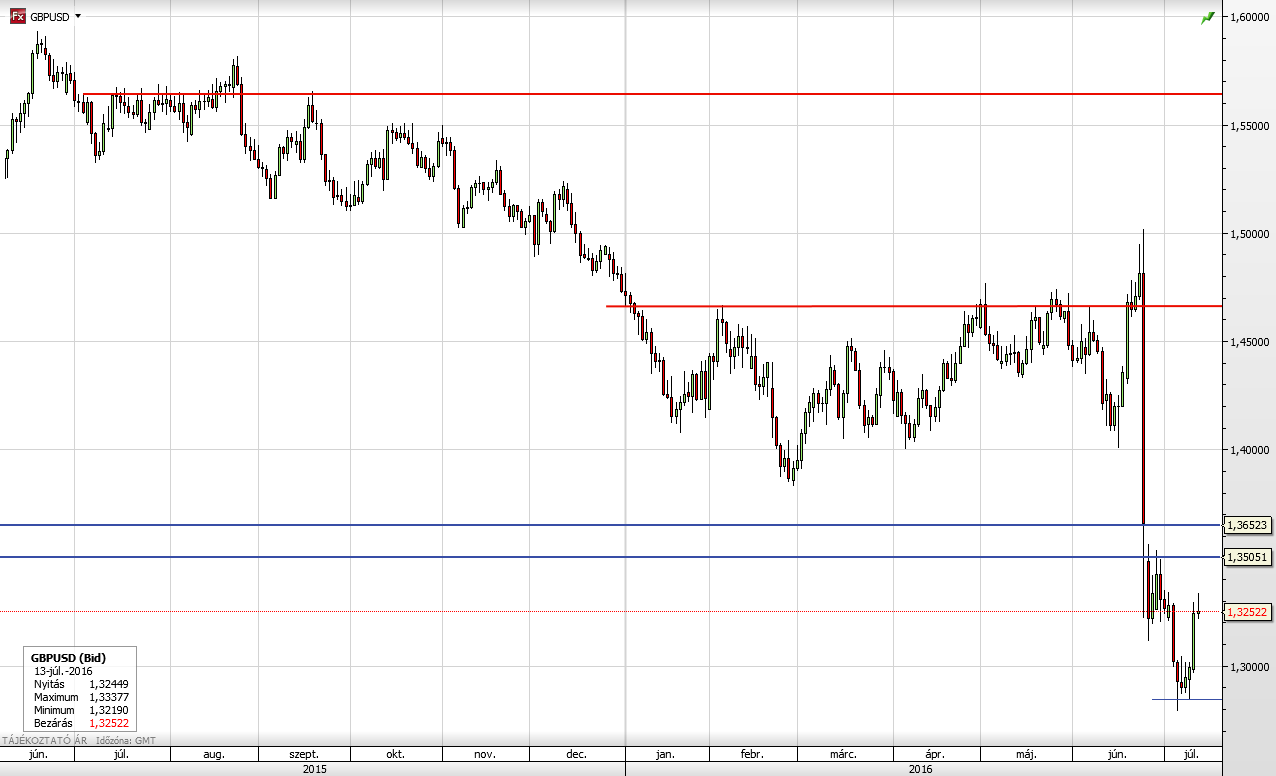Open the GBPUSD symbol dropdown arrow
Viewport: 1276px width, 776px height.
coord(78,17)
